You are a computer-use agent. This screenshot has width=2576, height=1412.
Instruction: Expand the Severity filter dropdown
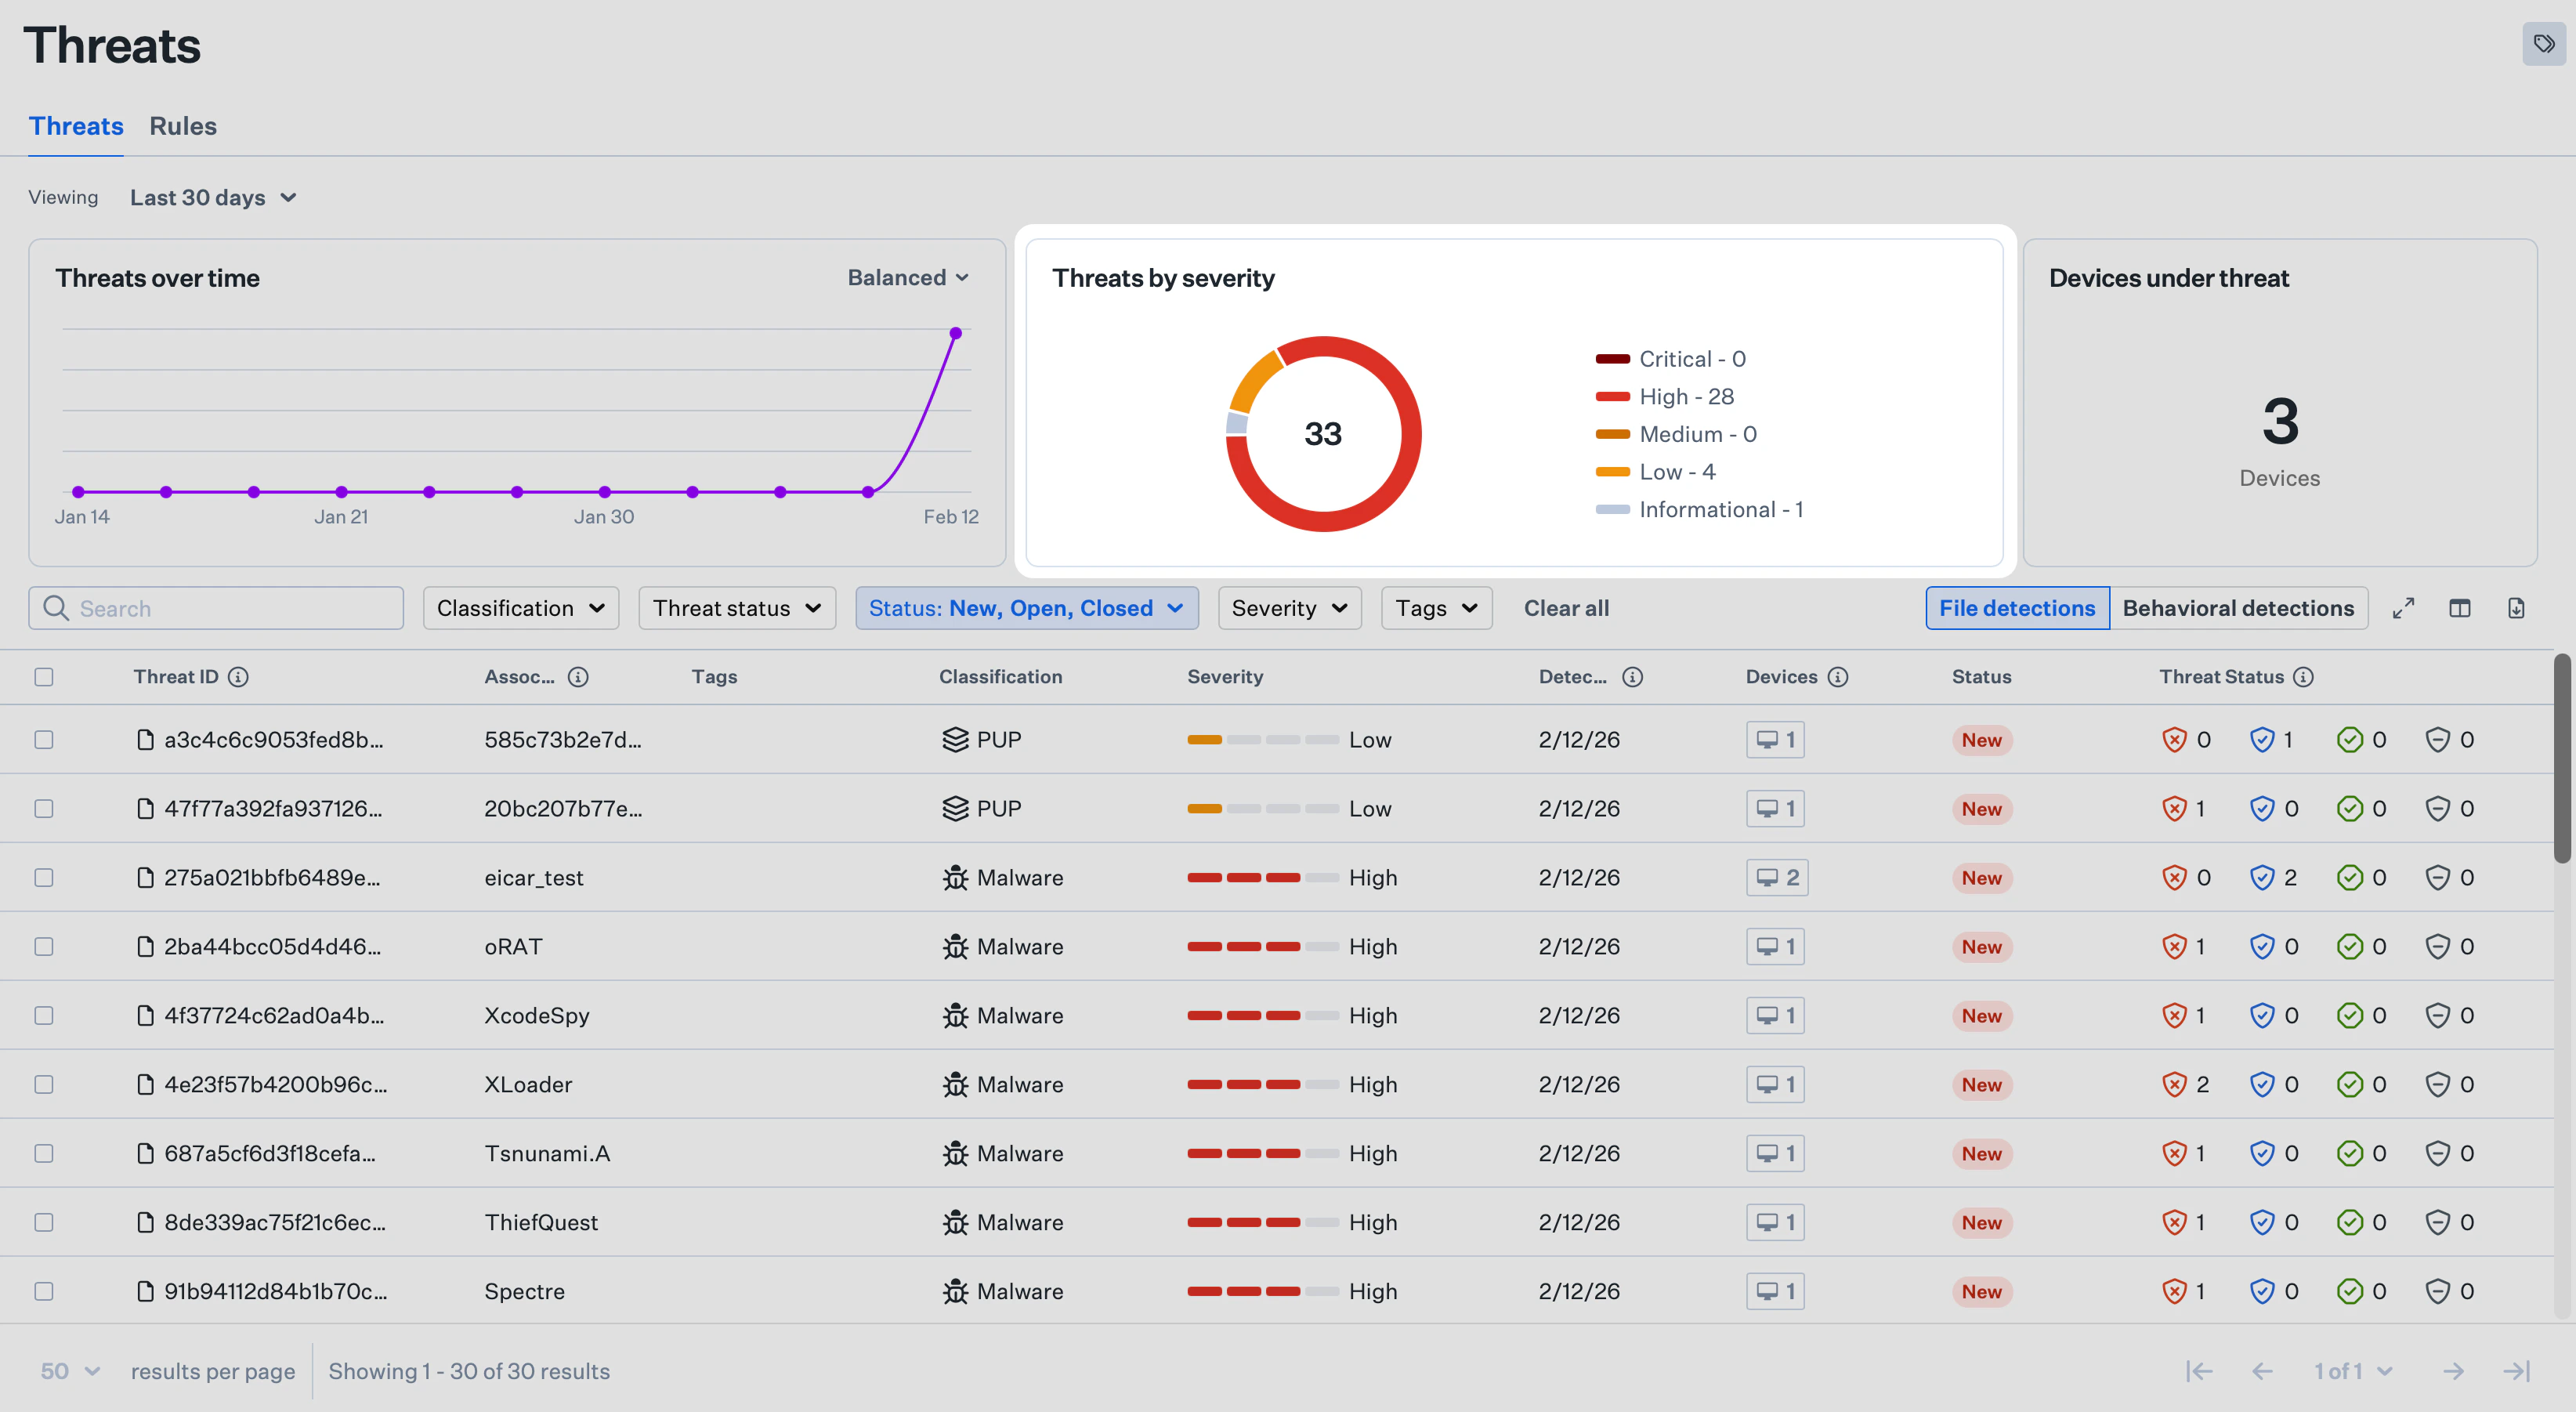(1289, 608)
